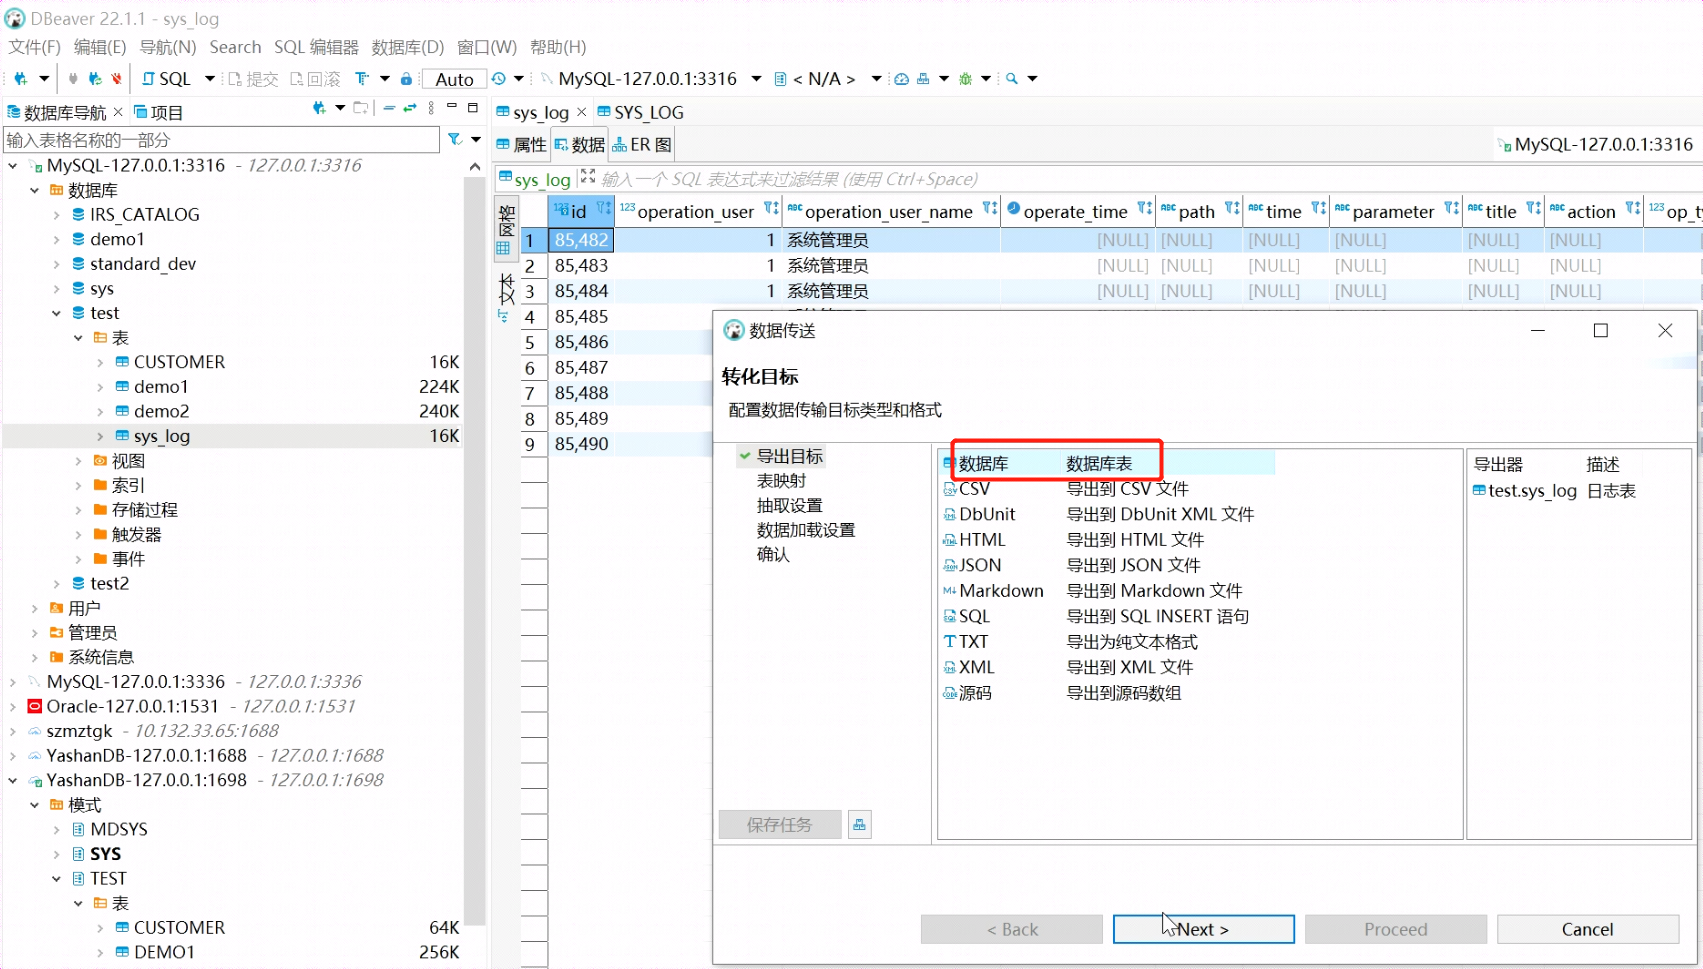Click the Markdown export format icon
The image size is (1703, 969).
950,591
